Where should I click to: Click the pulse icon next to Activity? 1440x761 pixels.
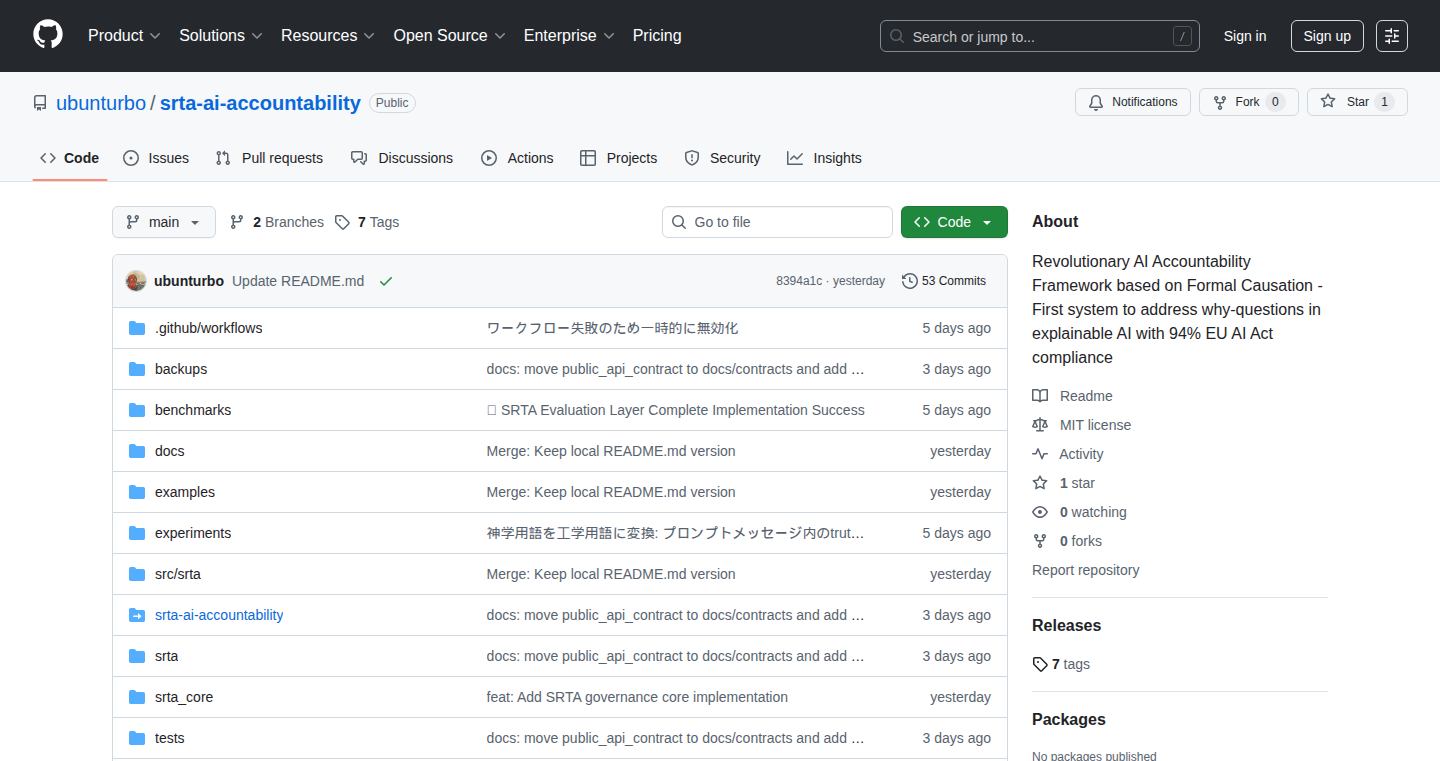tap(1040, 454)
